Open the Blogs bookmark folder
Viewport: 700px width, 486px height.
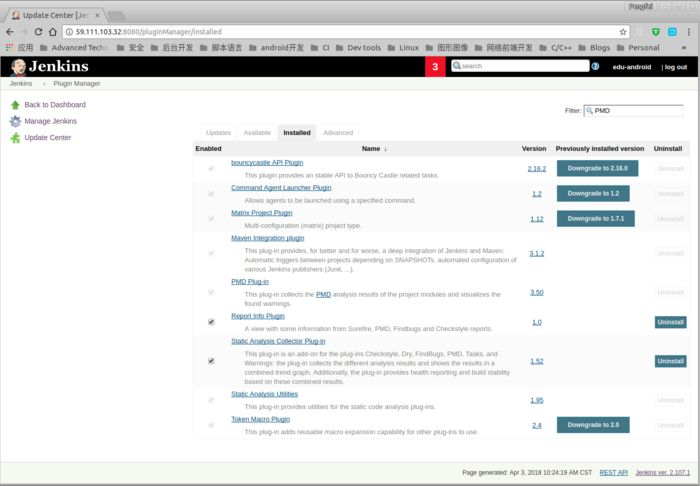point(594,47)
